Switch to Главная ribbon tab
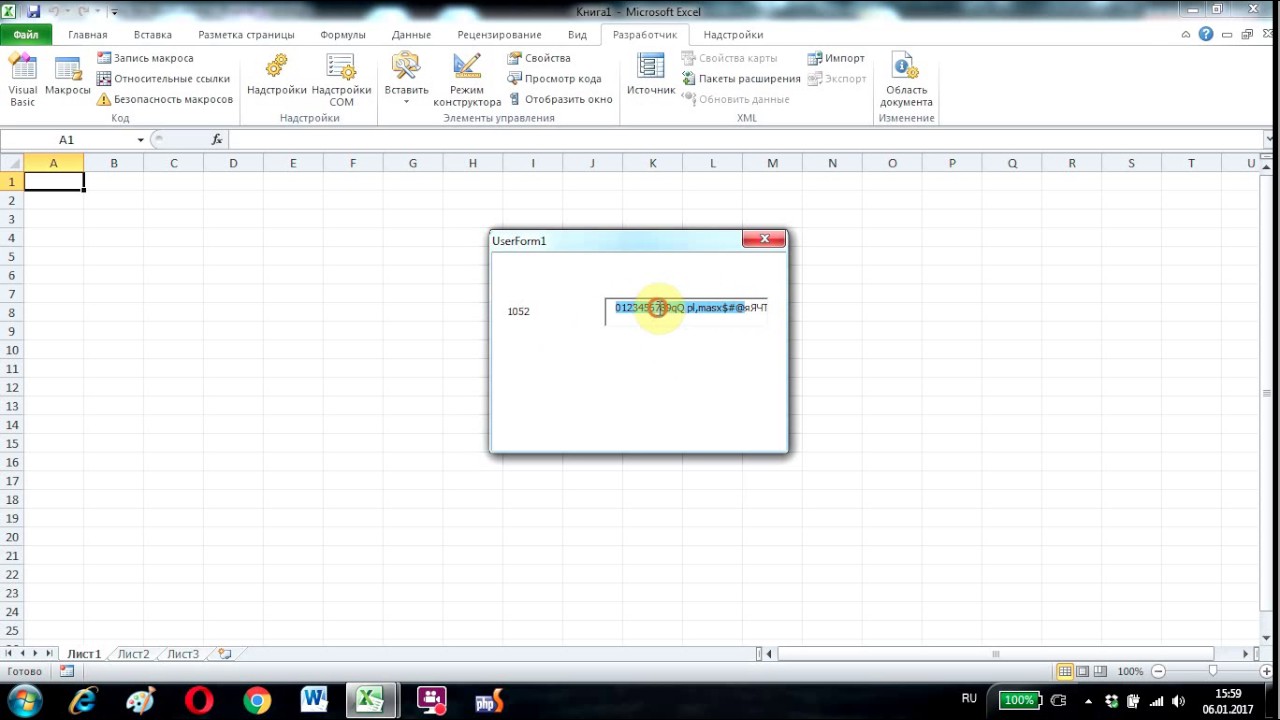The image size is (1280, 720). click(88, 34)
